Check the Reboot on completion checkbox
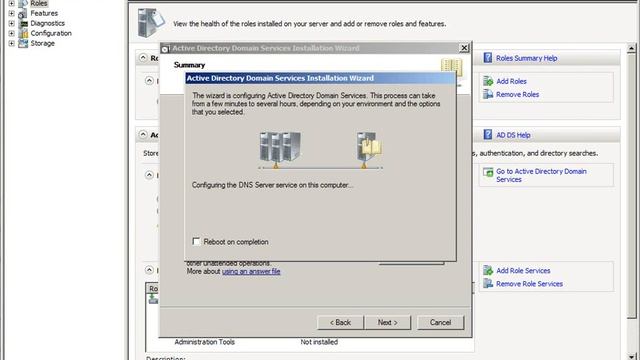Image resolution: width=640 pixels, height=360 pixels. pos(196,242)
